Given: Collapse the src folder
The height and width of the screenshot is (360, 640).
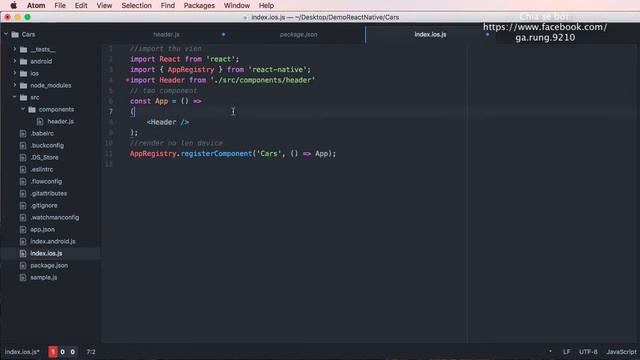Looking at the screenshot, I should pos(15,97).
